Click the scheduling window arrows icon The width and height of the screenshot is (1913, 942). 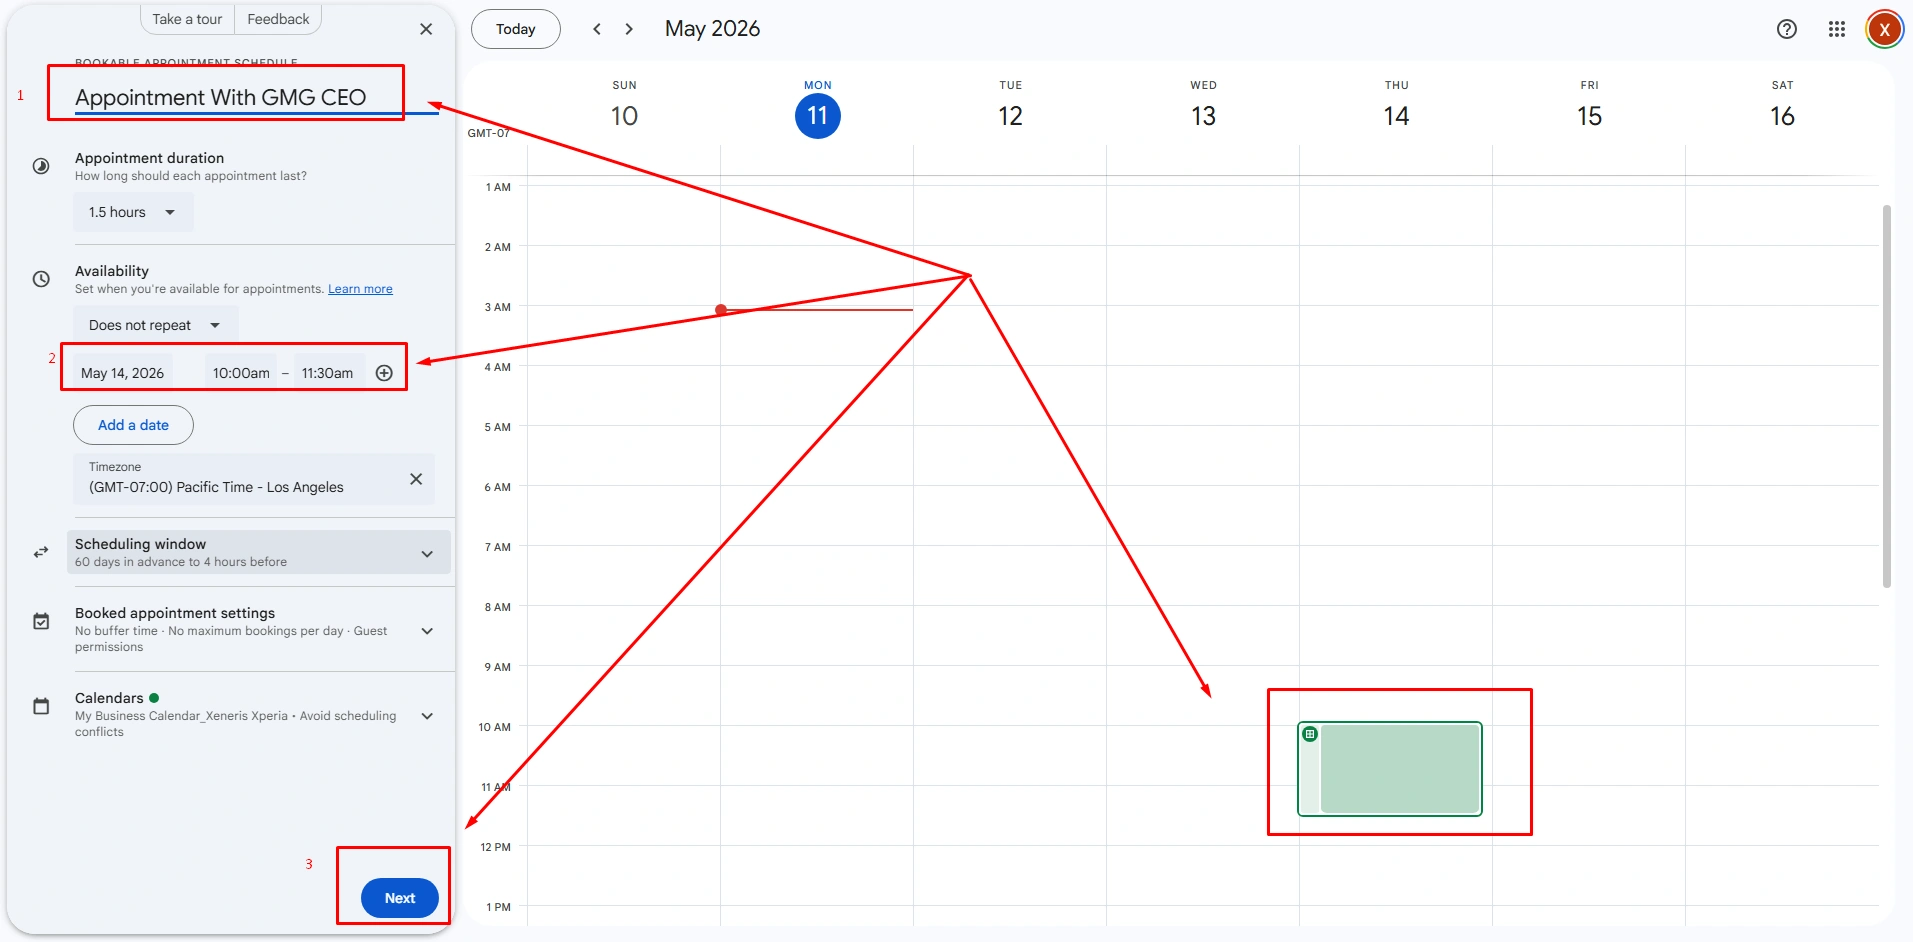tap(41, 552)
